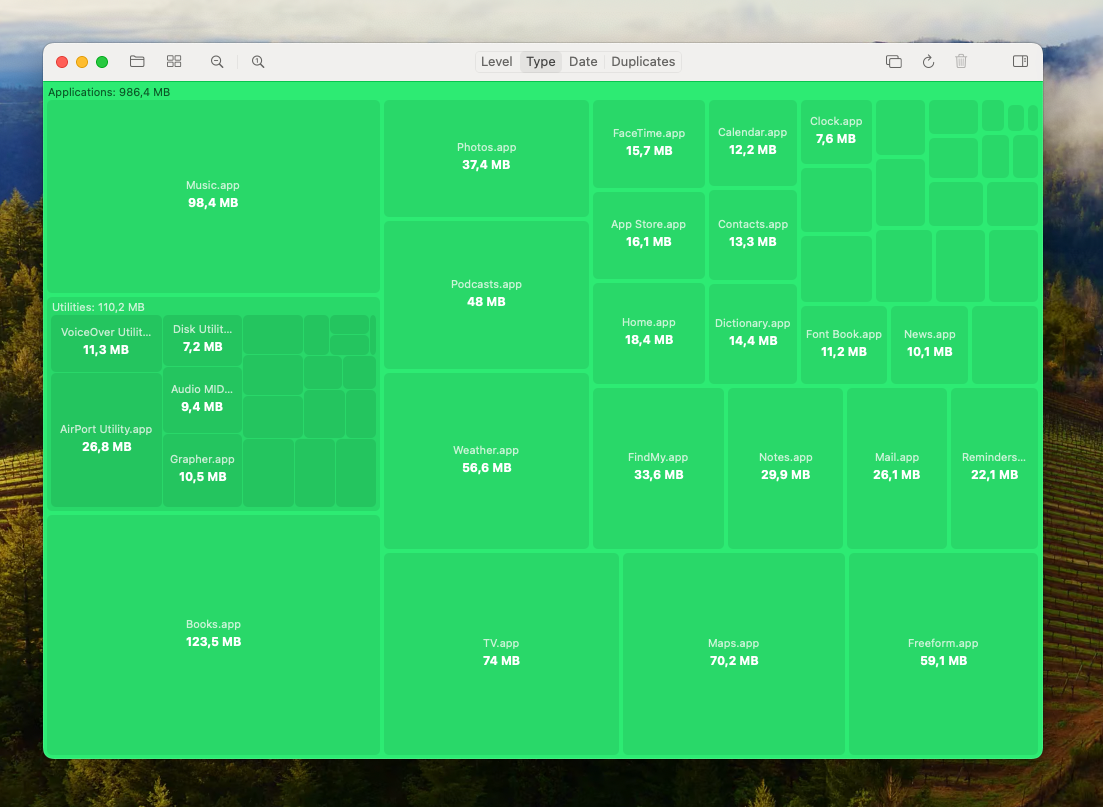Select the Reminders tile 22,1 MB
The image size is (1103, 807).
point(995,468)
